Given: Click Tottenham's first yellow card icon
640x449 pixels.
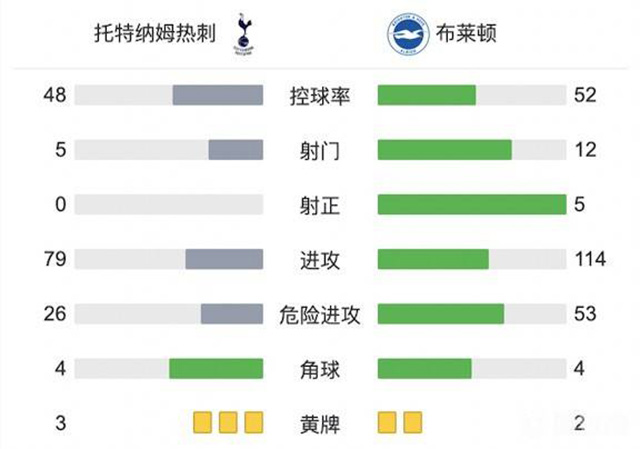Looking at the screenshot, I should tap(202, 422).
